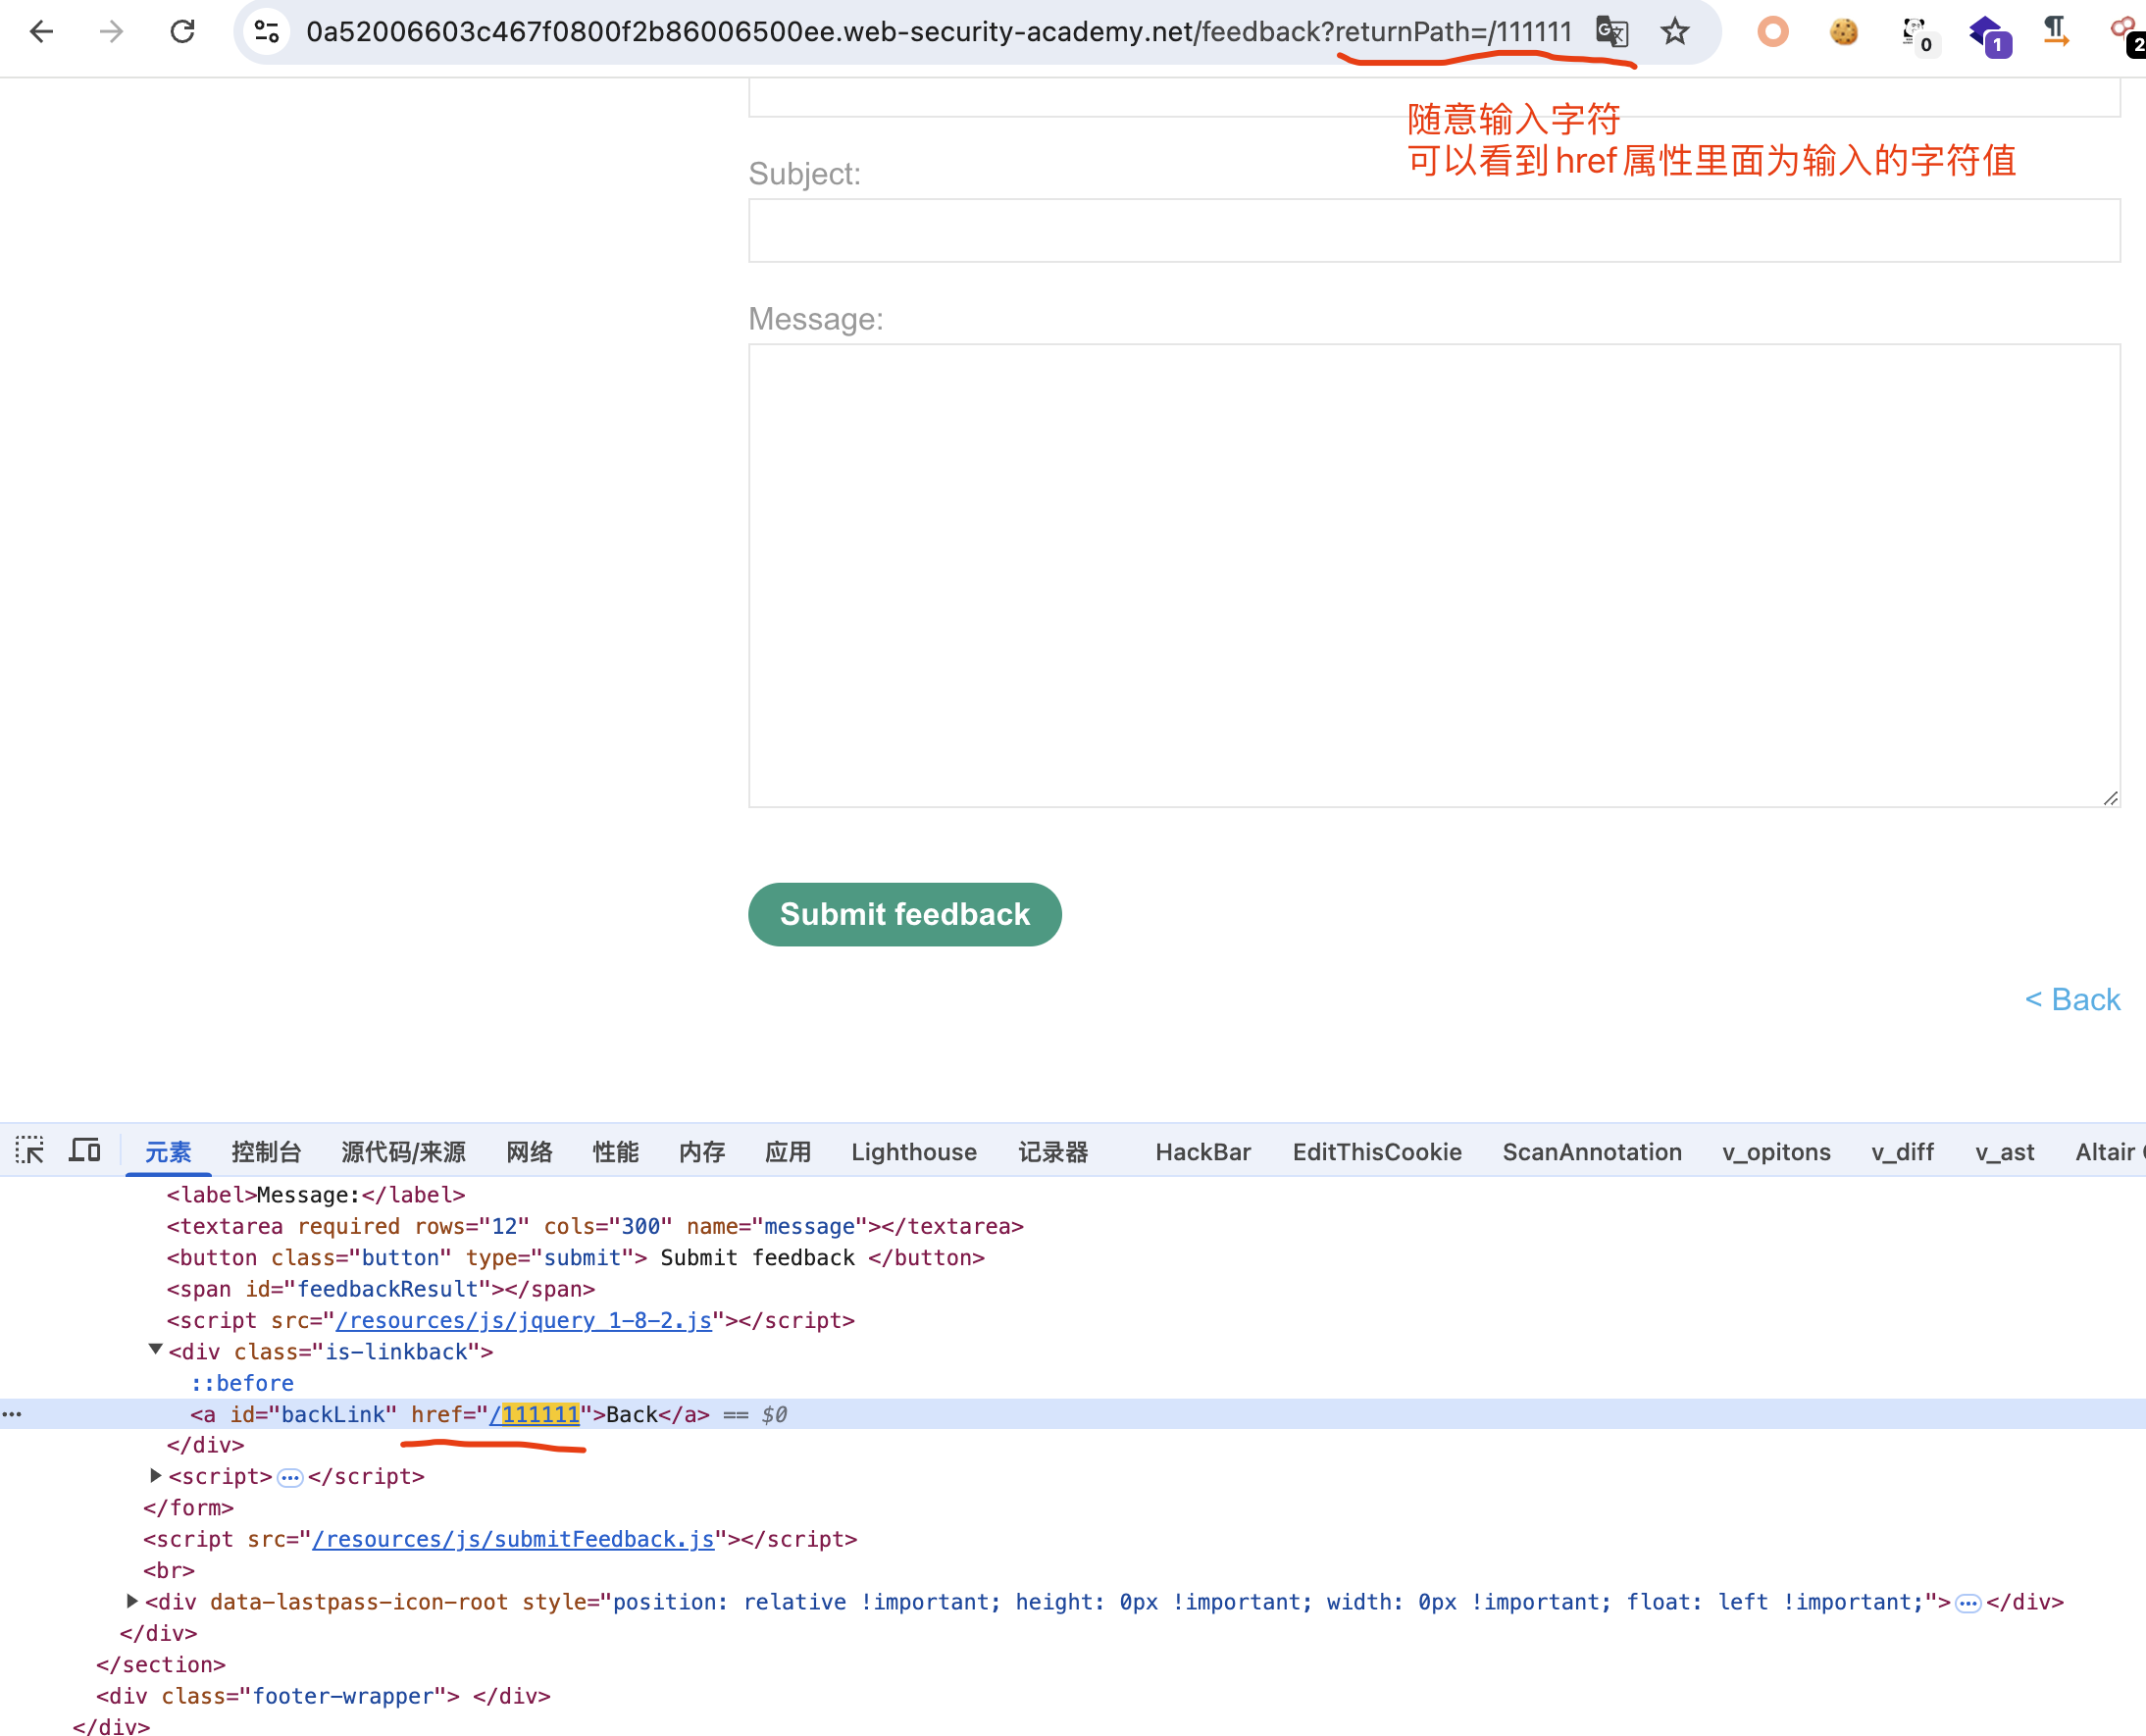Toggle the device toolbar icon

pyautogui.click(x=85, y=1150)
